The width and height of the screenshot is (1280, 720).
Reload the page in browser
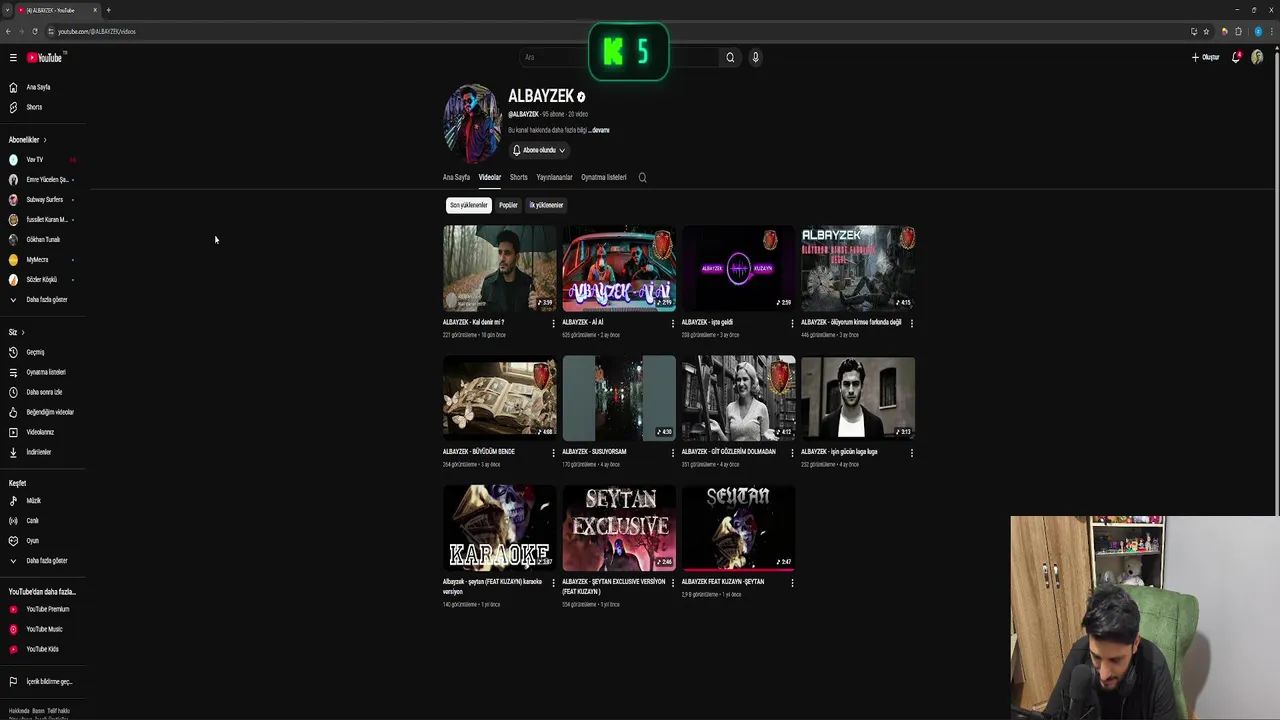[35, 31]
